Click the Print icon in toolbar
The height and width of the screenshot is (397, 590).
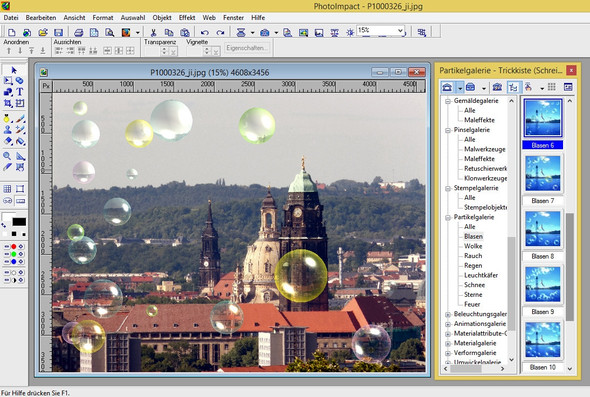point(78,33)
